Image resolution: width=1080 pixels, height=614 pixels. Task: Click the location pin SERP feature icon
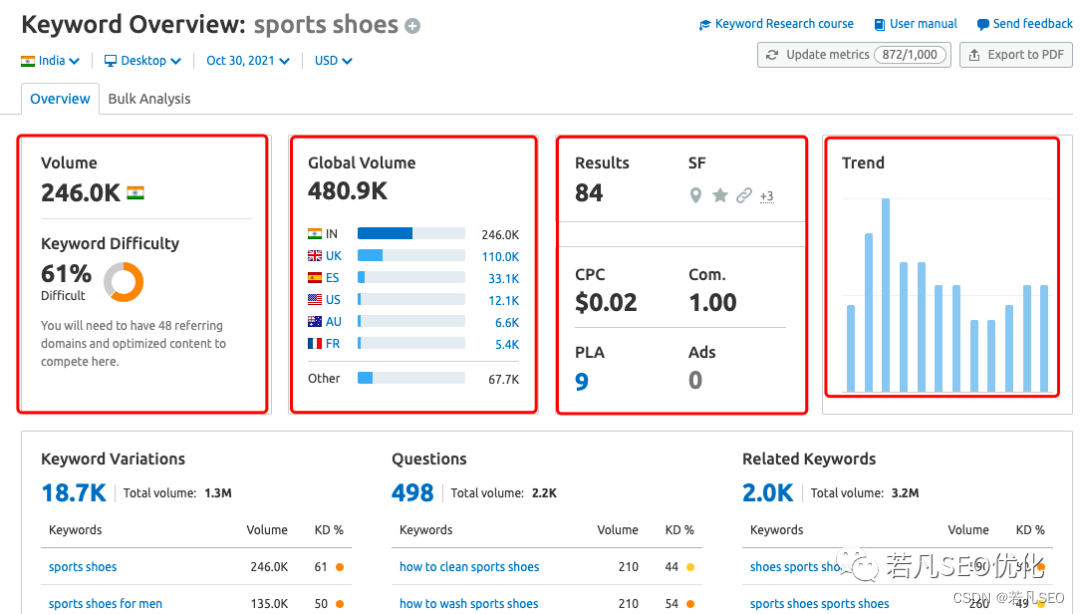click(696, 196)
